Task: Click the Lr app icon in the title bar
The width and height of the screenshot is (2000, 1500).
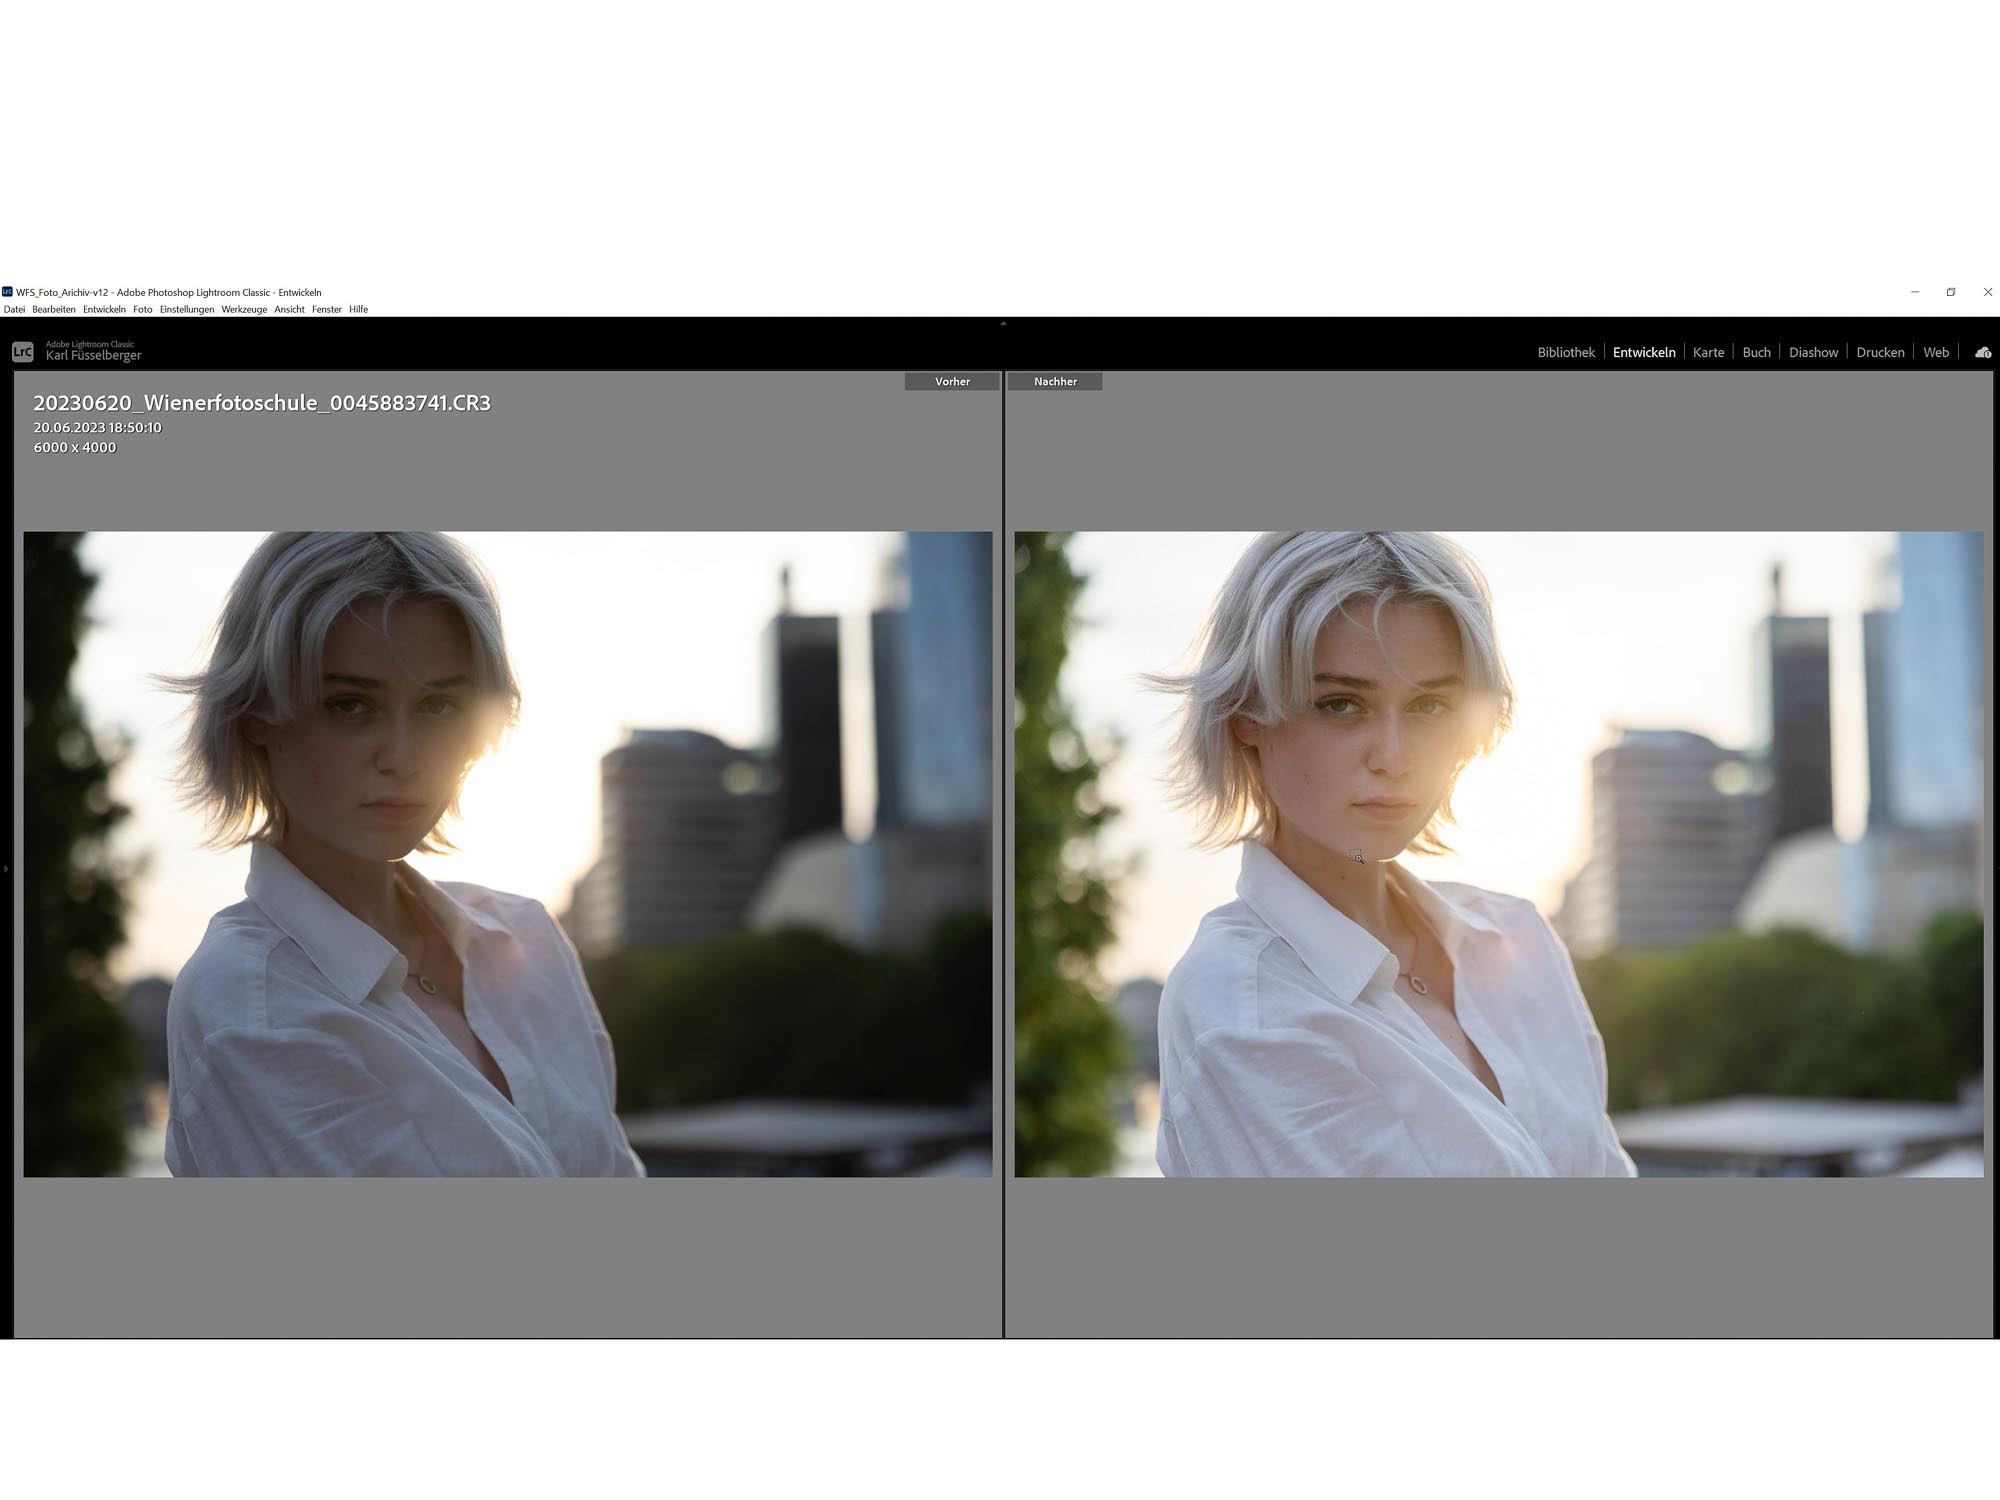Action: click(8, 292)
